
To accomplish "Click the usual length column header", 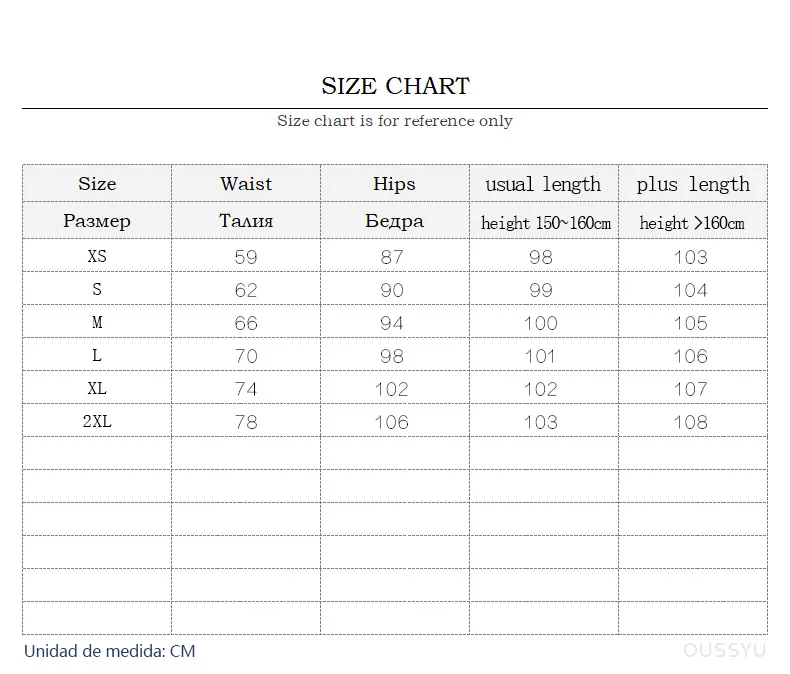I will click(543, 184).
